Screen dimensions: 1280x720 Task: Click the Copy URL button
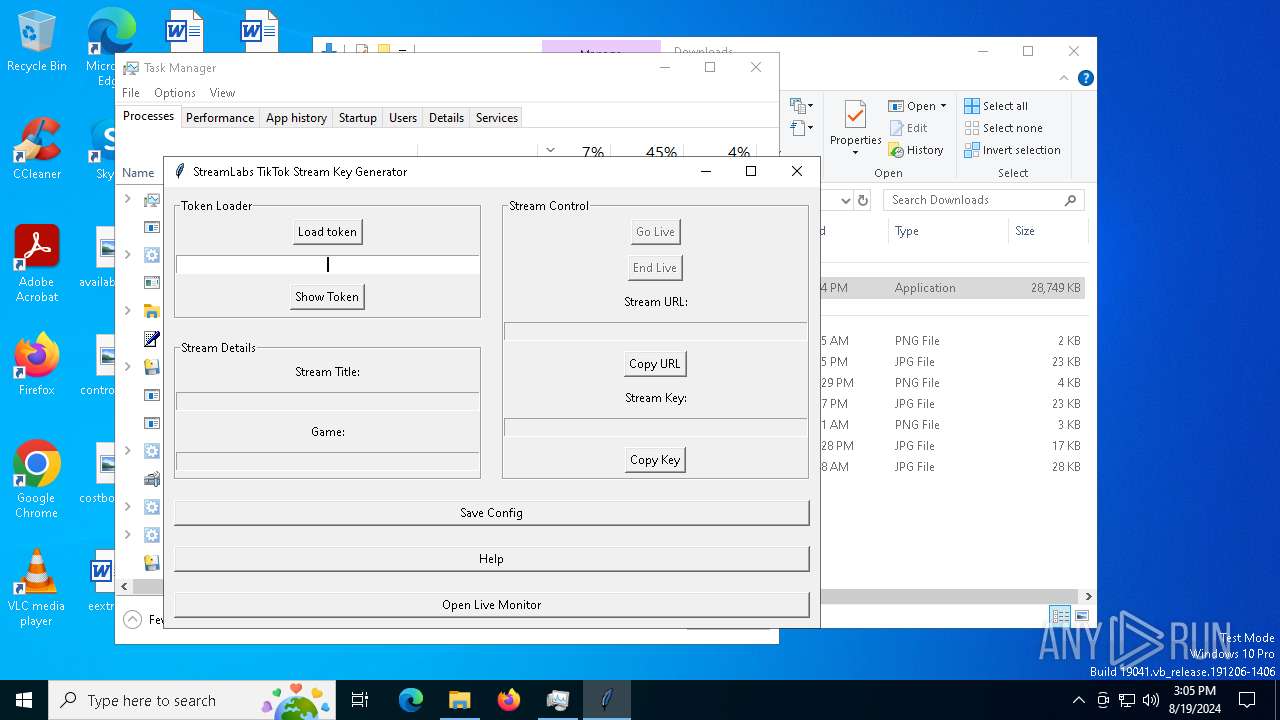(x=655, y=364)
